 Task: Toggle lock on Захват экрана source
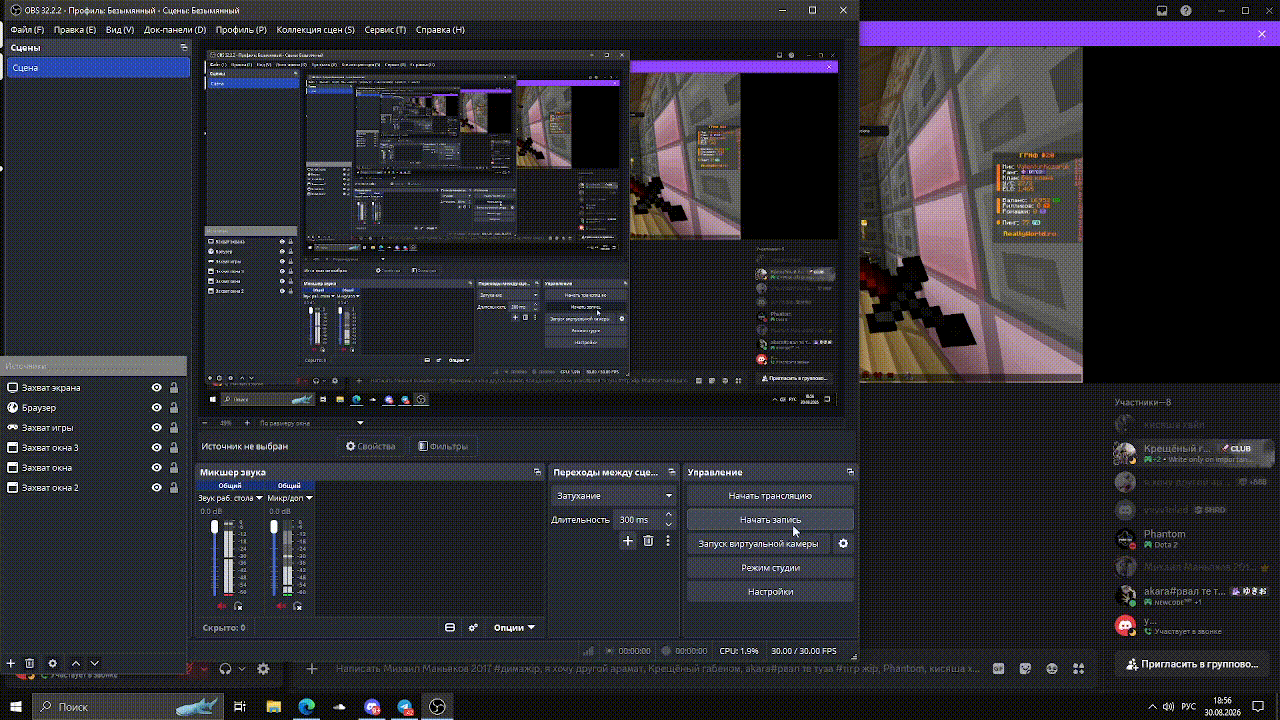(174, 388)
